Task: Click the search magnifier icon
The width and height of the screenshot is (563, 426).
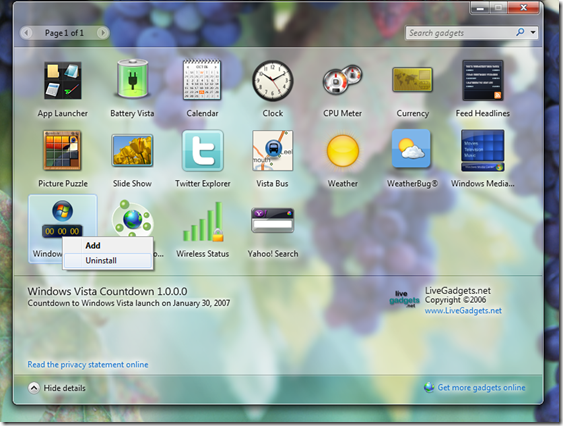Action: pyautogui.click(x=520, y=32)
